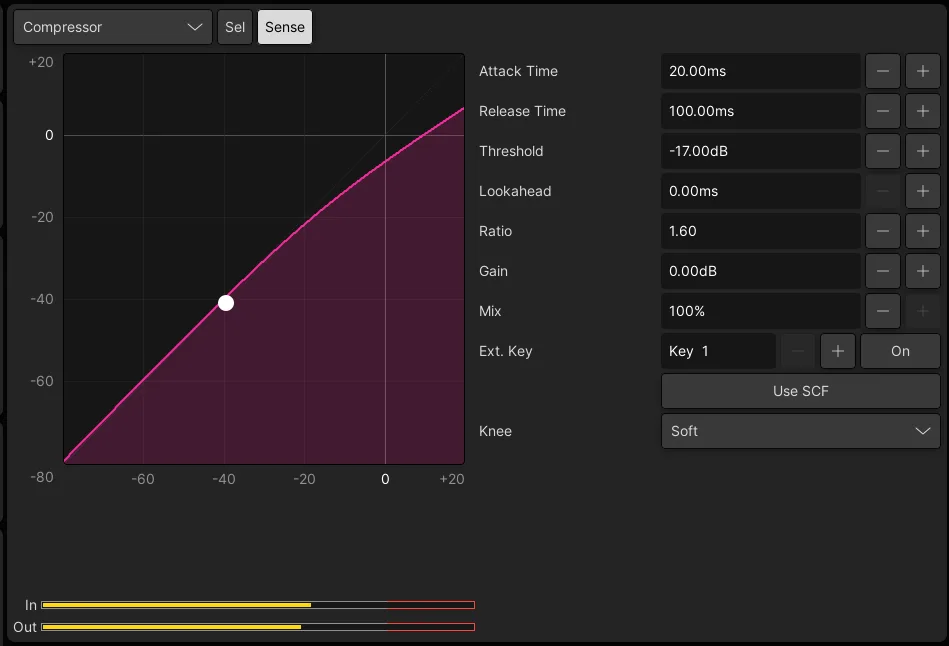Click the Use SCF button

point(801,391)
